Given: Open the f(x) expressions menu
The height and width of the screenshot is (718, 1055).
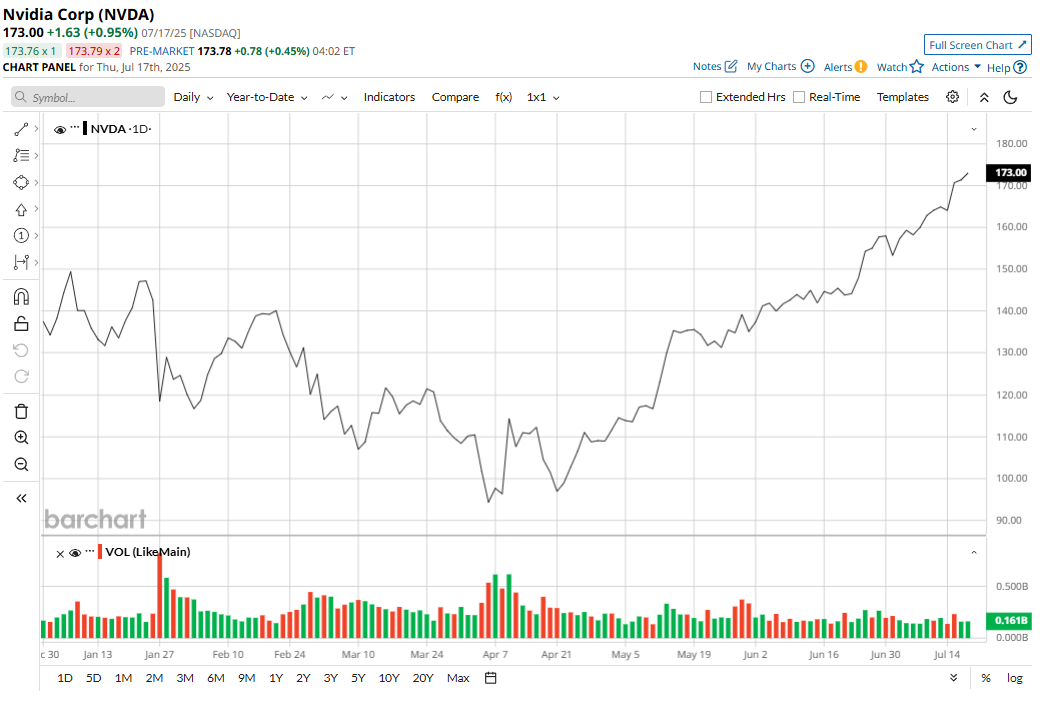Looking at the screenshot, I should (x=503, y=97).
